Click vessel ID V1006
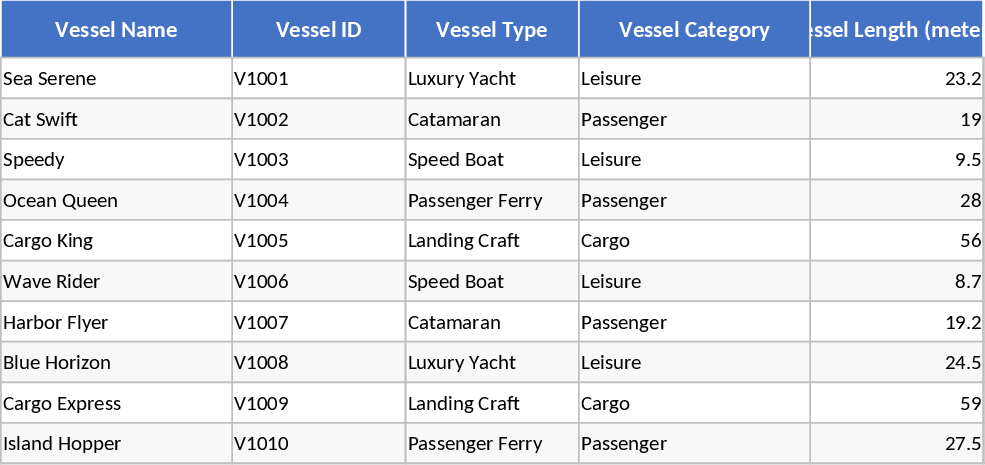The width and height of the screenshot is (985, 465). pos(261,282)
